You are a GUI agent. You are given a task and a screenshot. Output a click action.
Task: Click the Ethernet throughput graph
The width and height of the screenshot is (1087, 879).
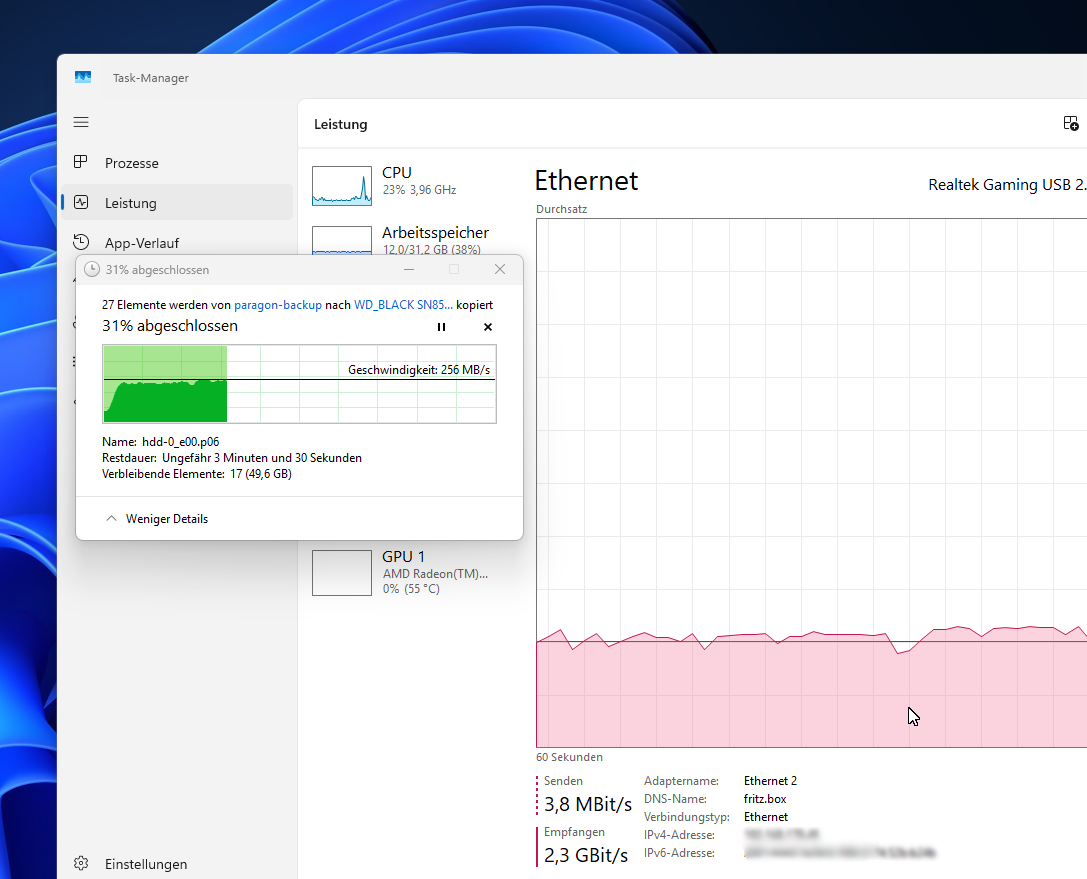tap(811, 482)
